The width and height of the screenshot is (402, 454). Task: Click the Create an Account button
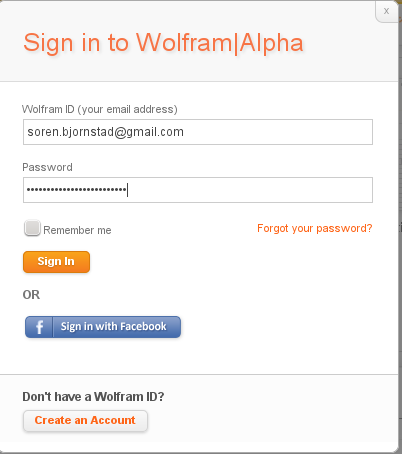[x=85, y=421]
